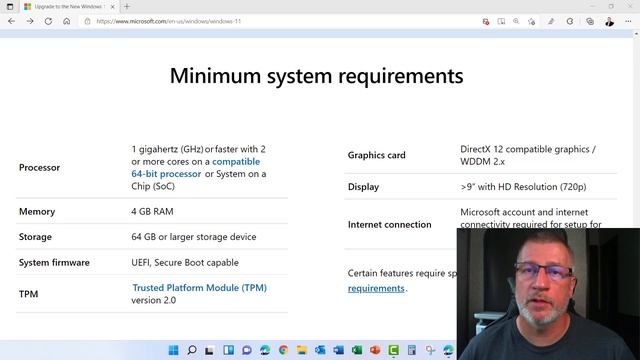This screenshot has height=360, width=640.
Task: Open taskbar Search magnifier
Action: [x=191, y=350]
